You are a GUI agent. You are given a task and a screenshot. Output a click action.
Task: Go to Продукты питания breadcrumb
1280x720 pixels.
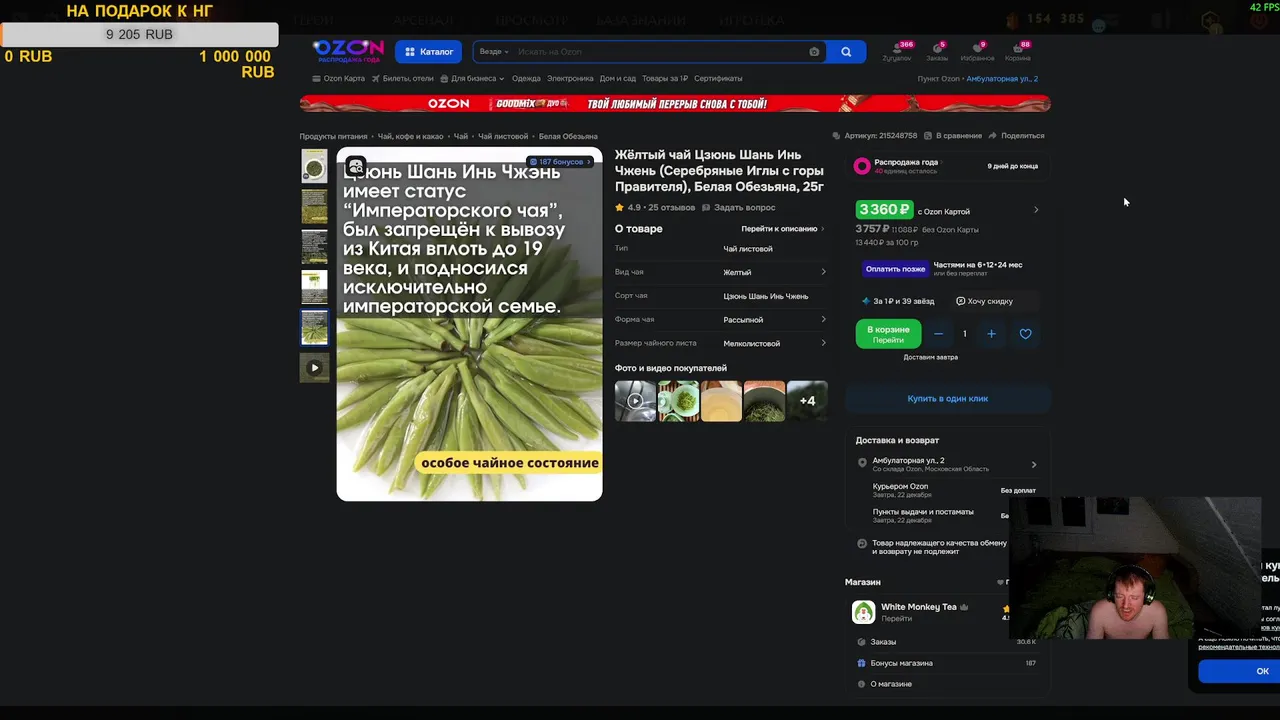[x=333, y=136]
